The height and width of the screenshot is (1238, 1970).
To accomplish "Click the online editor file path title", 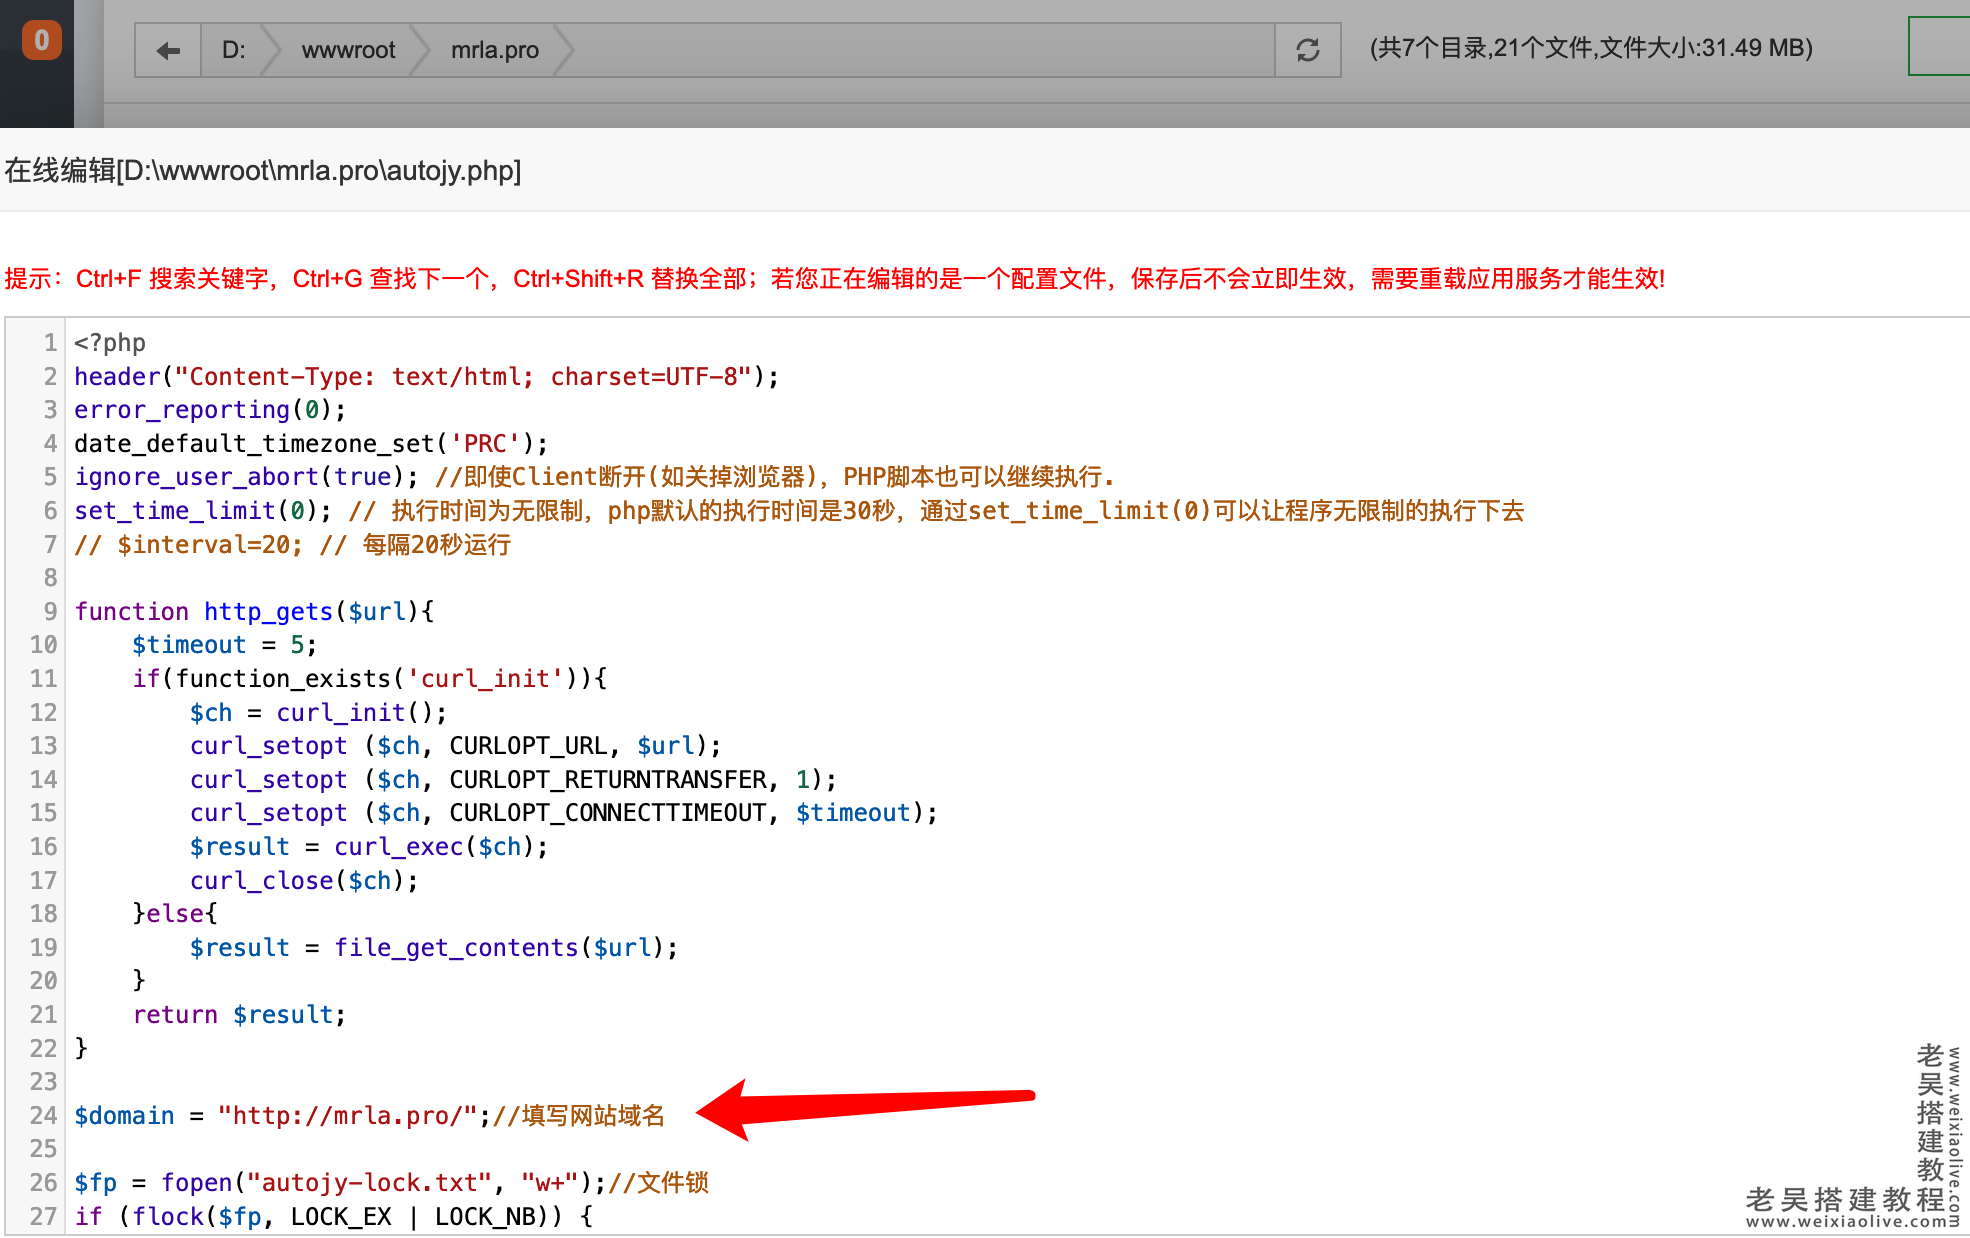I will click(263, 171).
